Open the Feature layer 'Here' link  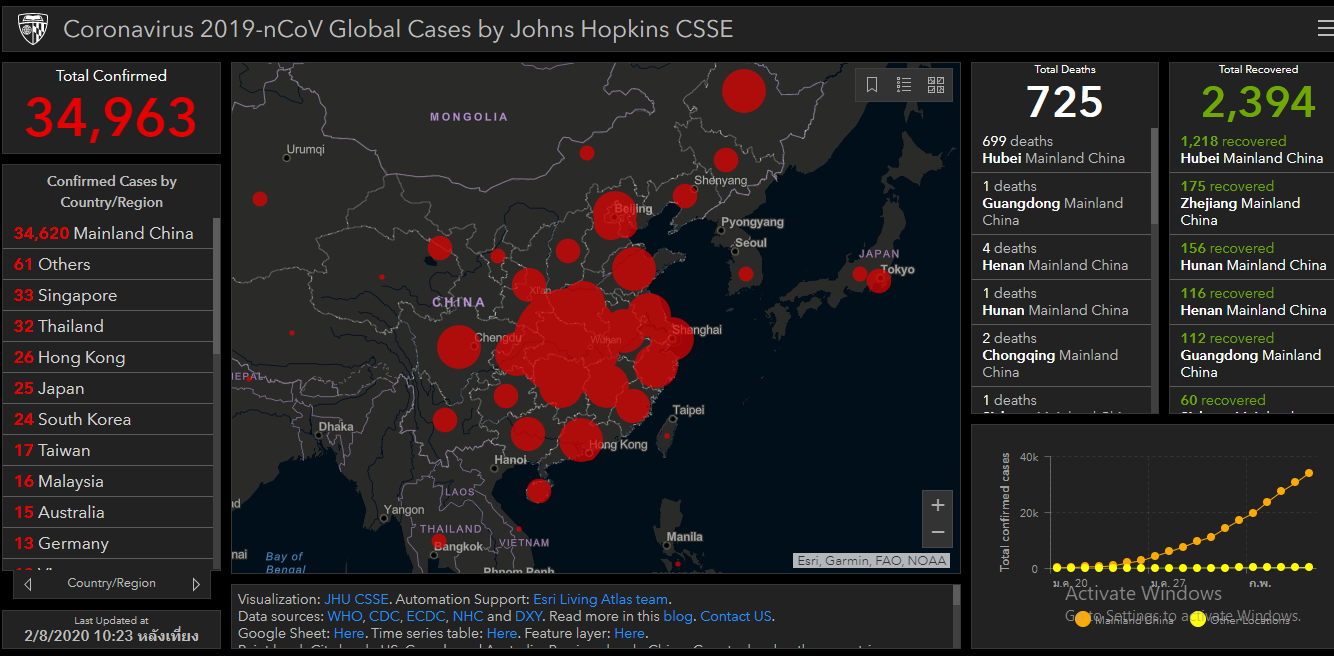tap(629, 633)
